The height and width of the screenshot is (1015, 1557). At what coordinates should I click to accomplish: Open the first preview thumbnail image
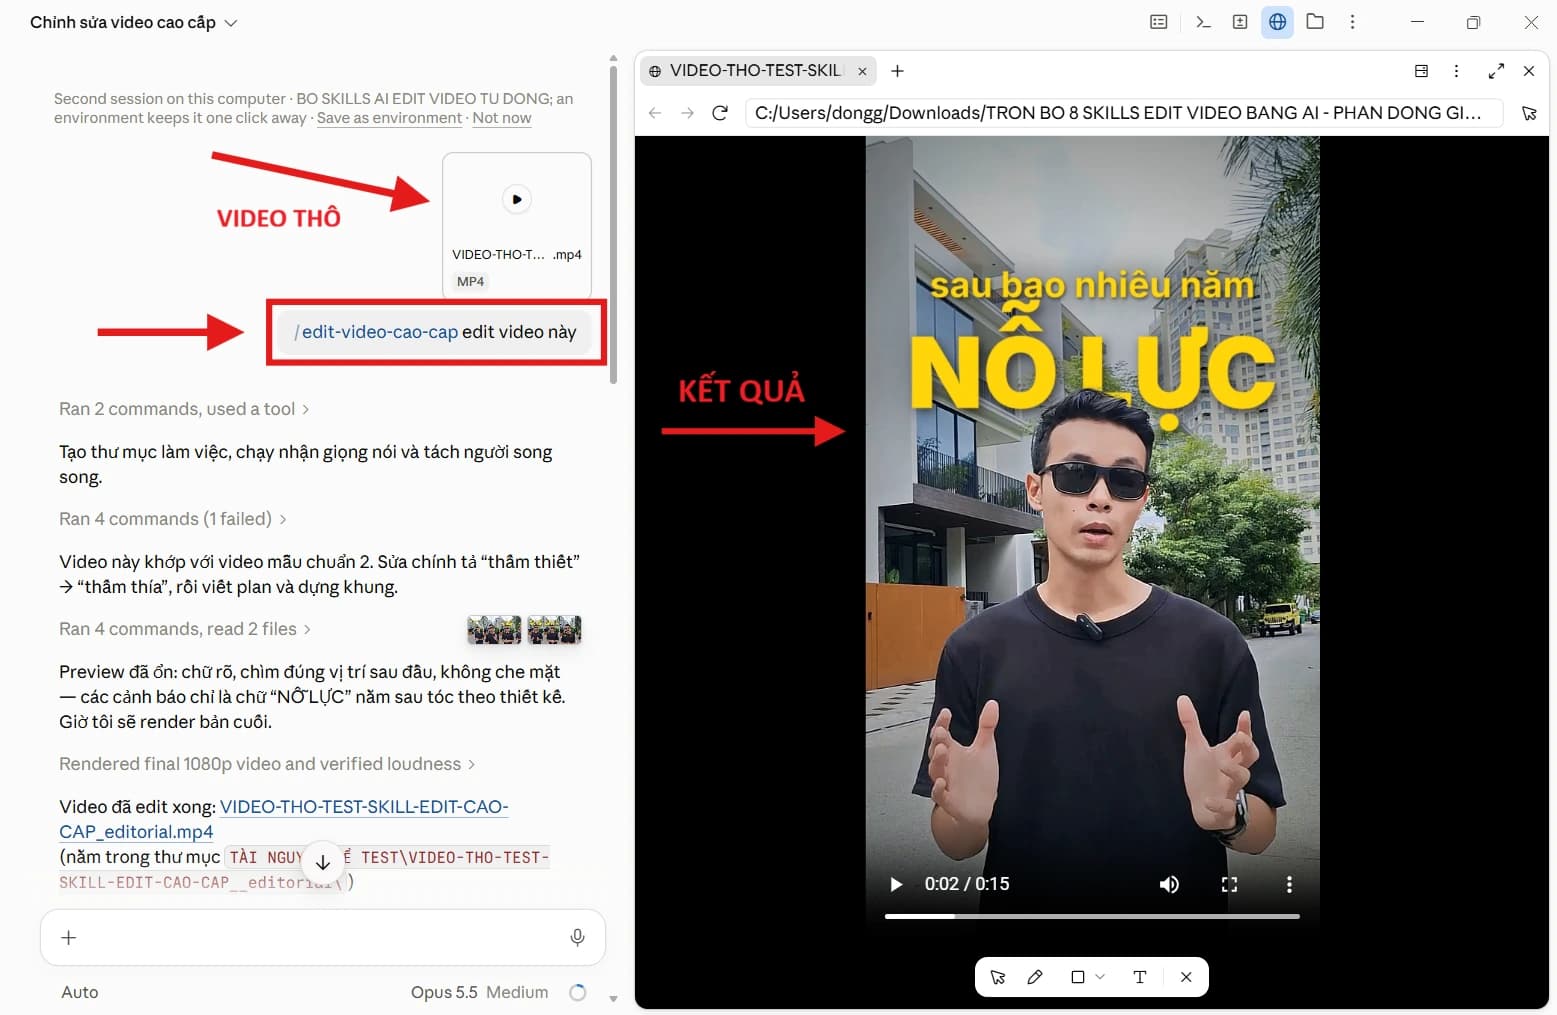tap(494, 630)
